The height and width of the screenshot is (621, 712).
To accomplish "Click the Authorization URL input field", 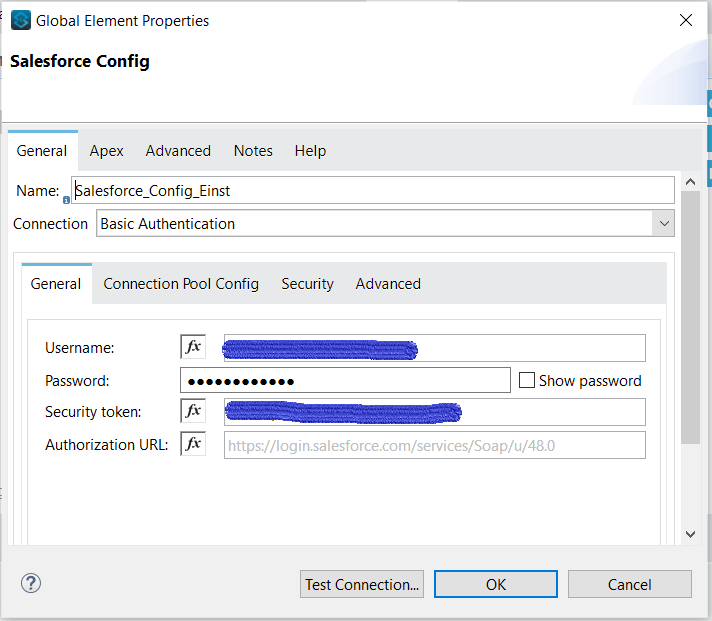I will coord(435,445).
